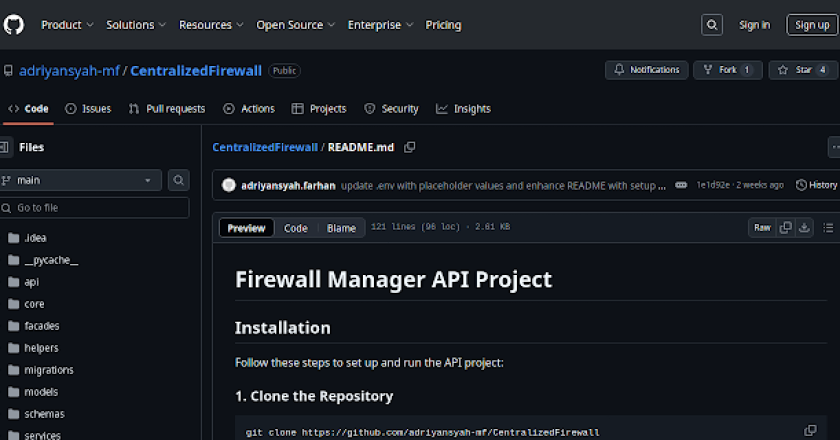Search files using magnifier in sidebar
840x440 pixels.
click(x=179, y=180)
